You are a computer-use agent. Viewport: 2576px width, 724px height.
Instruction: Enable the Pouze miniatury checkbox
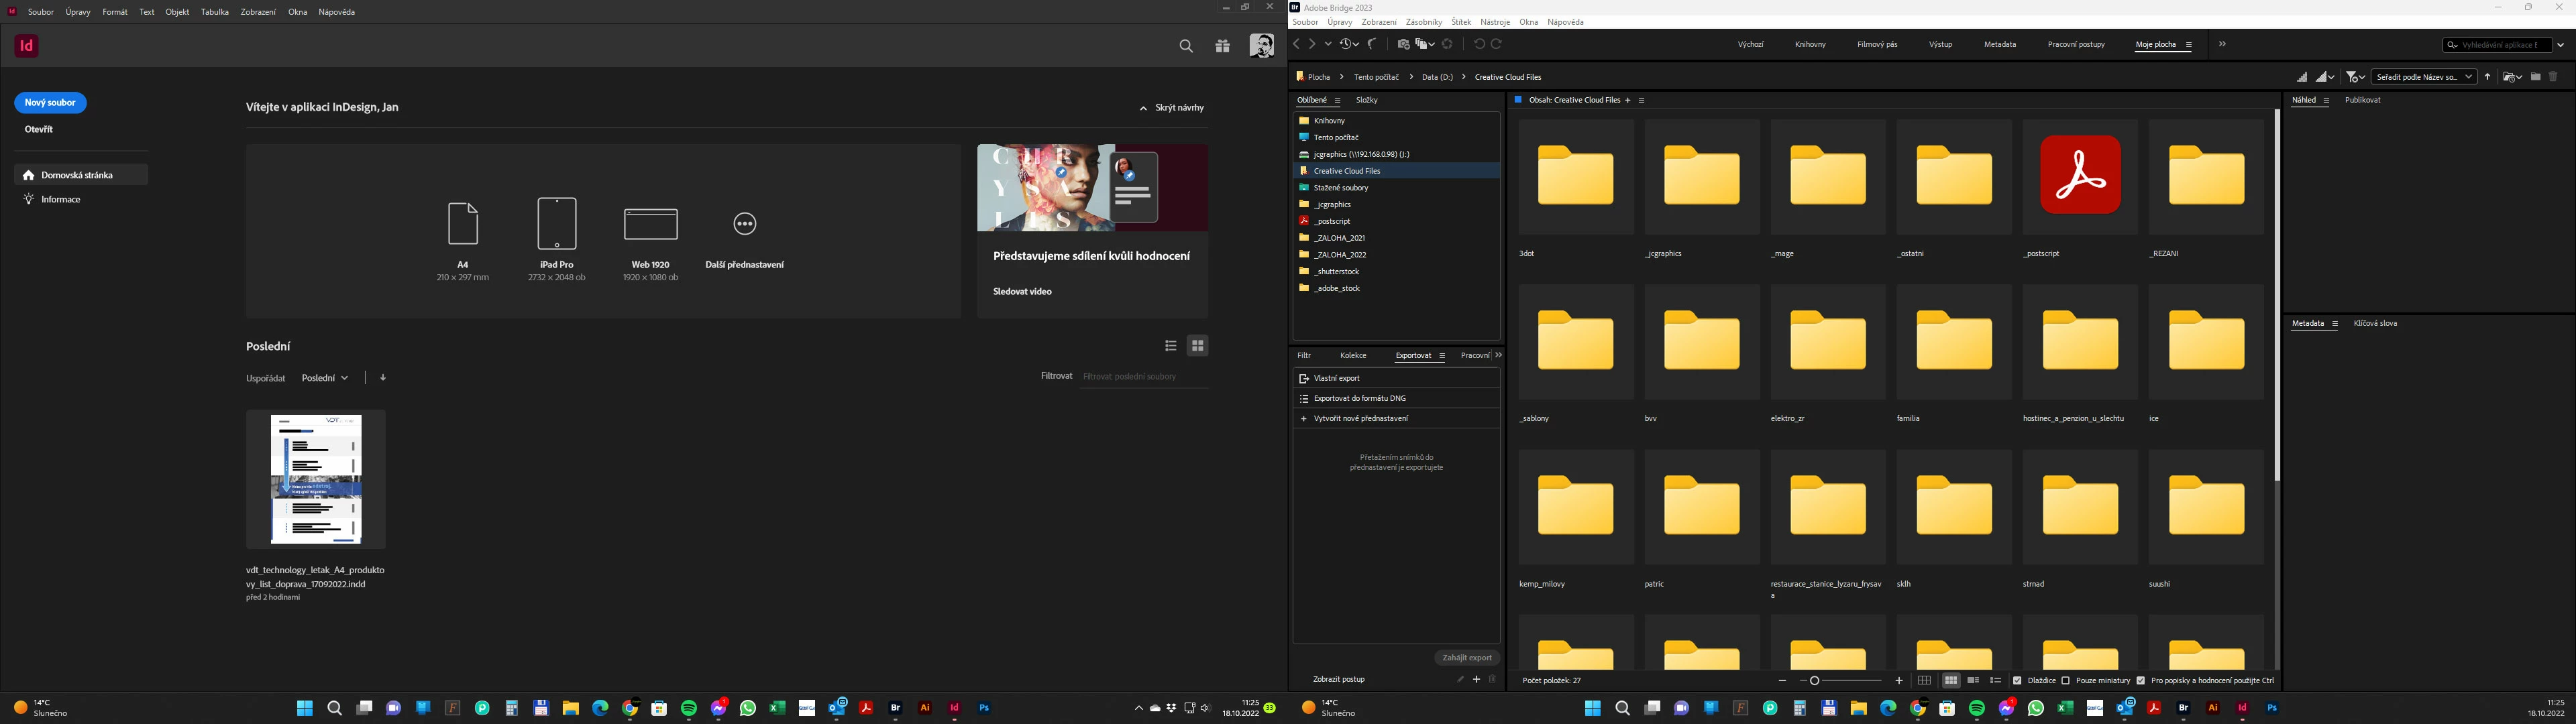2066,680
